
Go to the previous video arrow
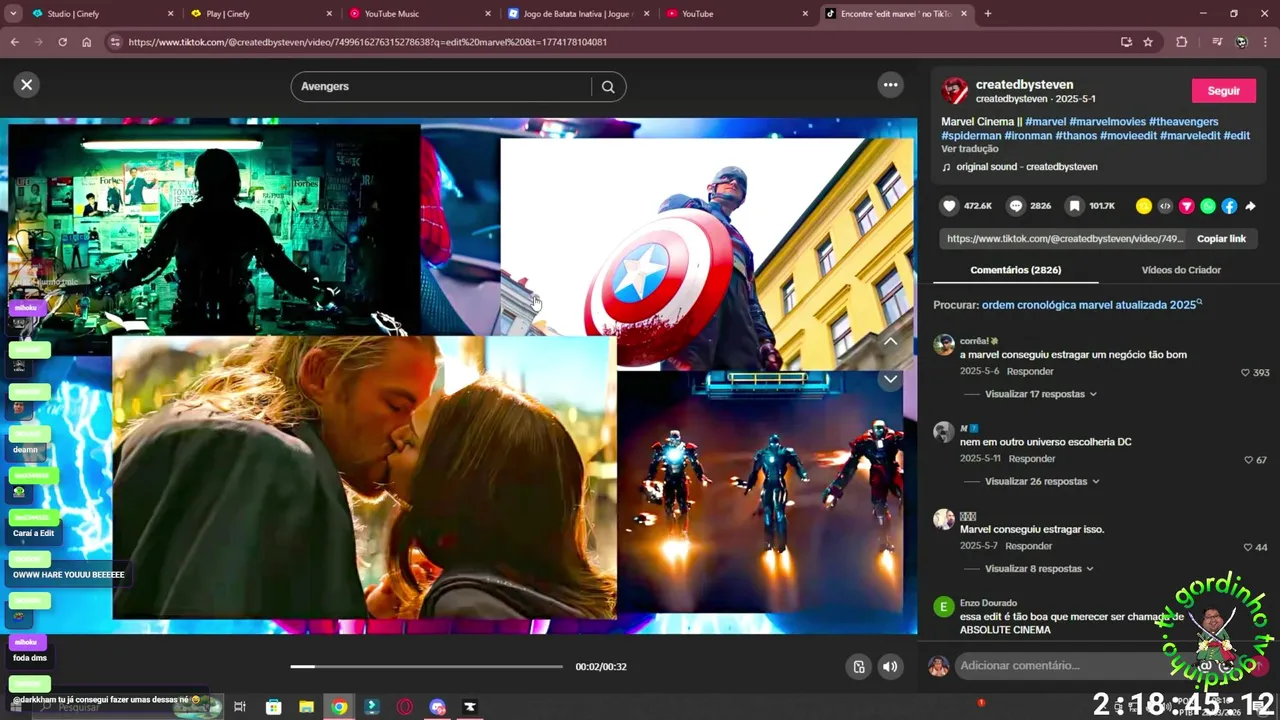[890, 341]
